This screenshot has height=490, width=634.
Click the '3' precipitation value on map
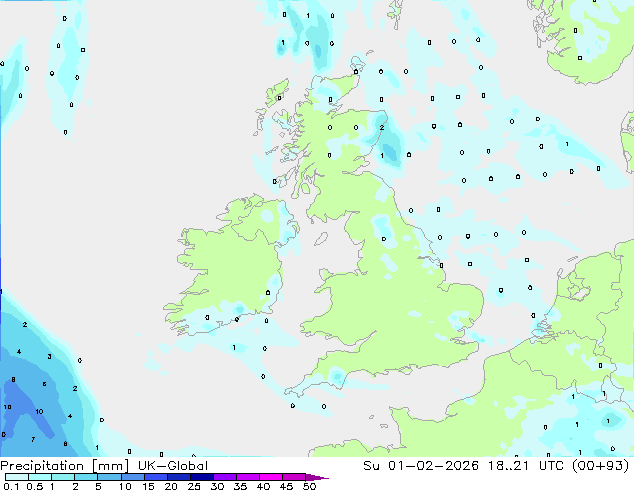(x=49, y=356)
